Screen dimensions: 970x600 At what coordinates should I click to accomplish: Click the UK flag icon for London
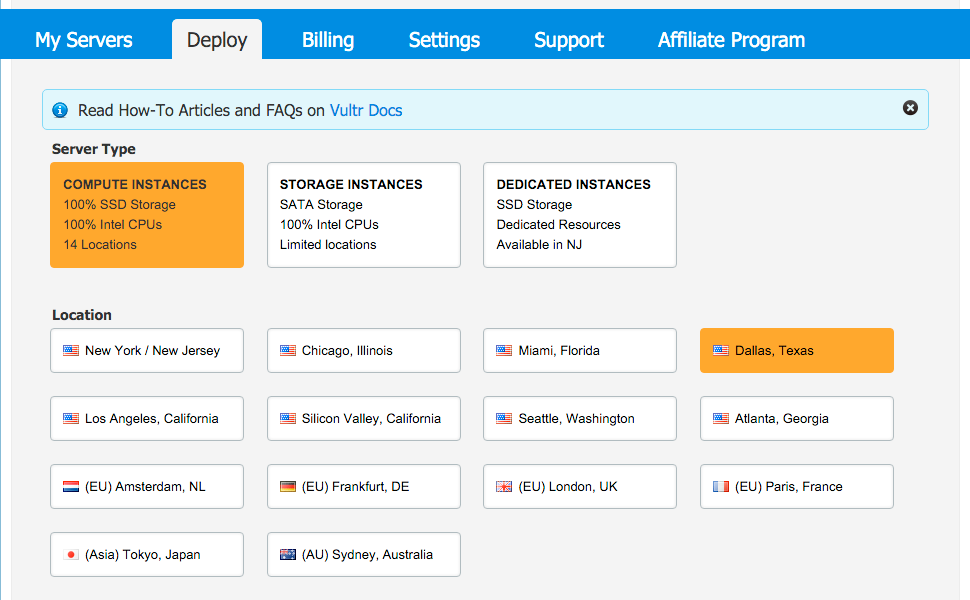coord(504,487)
